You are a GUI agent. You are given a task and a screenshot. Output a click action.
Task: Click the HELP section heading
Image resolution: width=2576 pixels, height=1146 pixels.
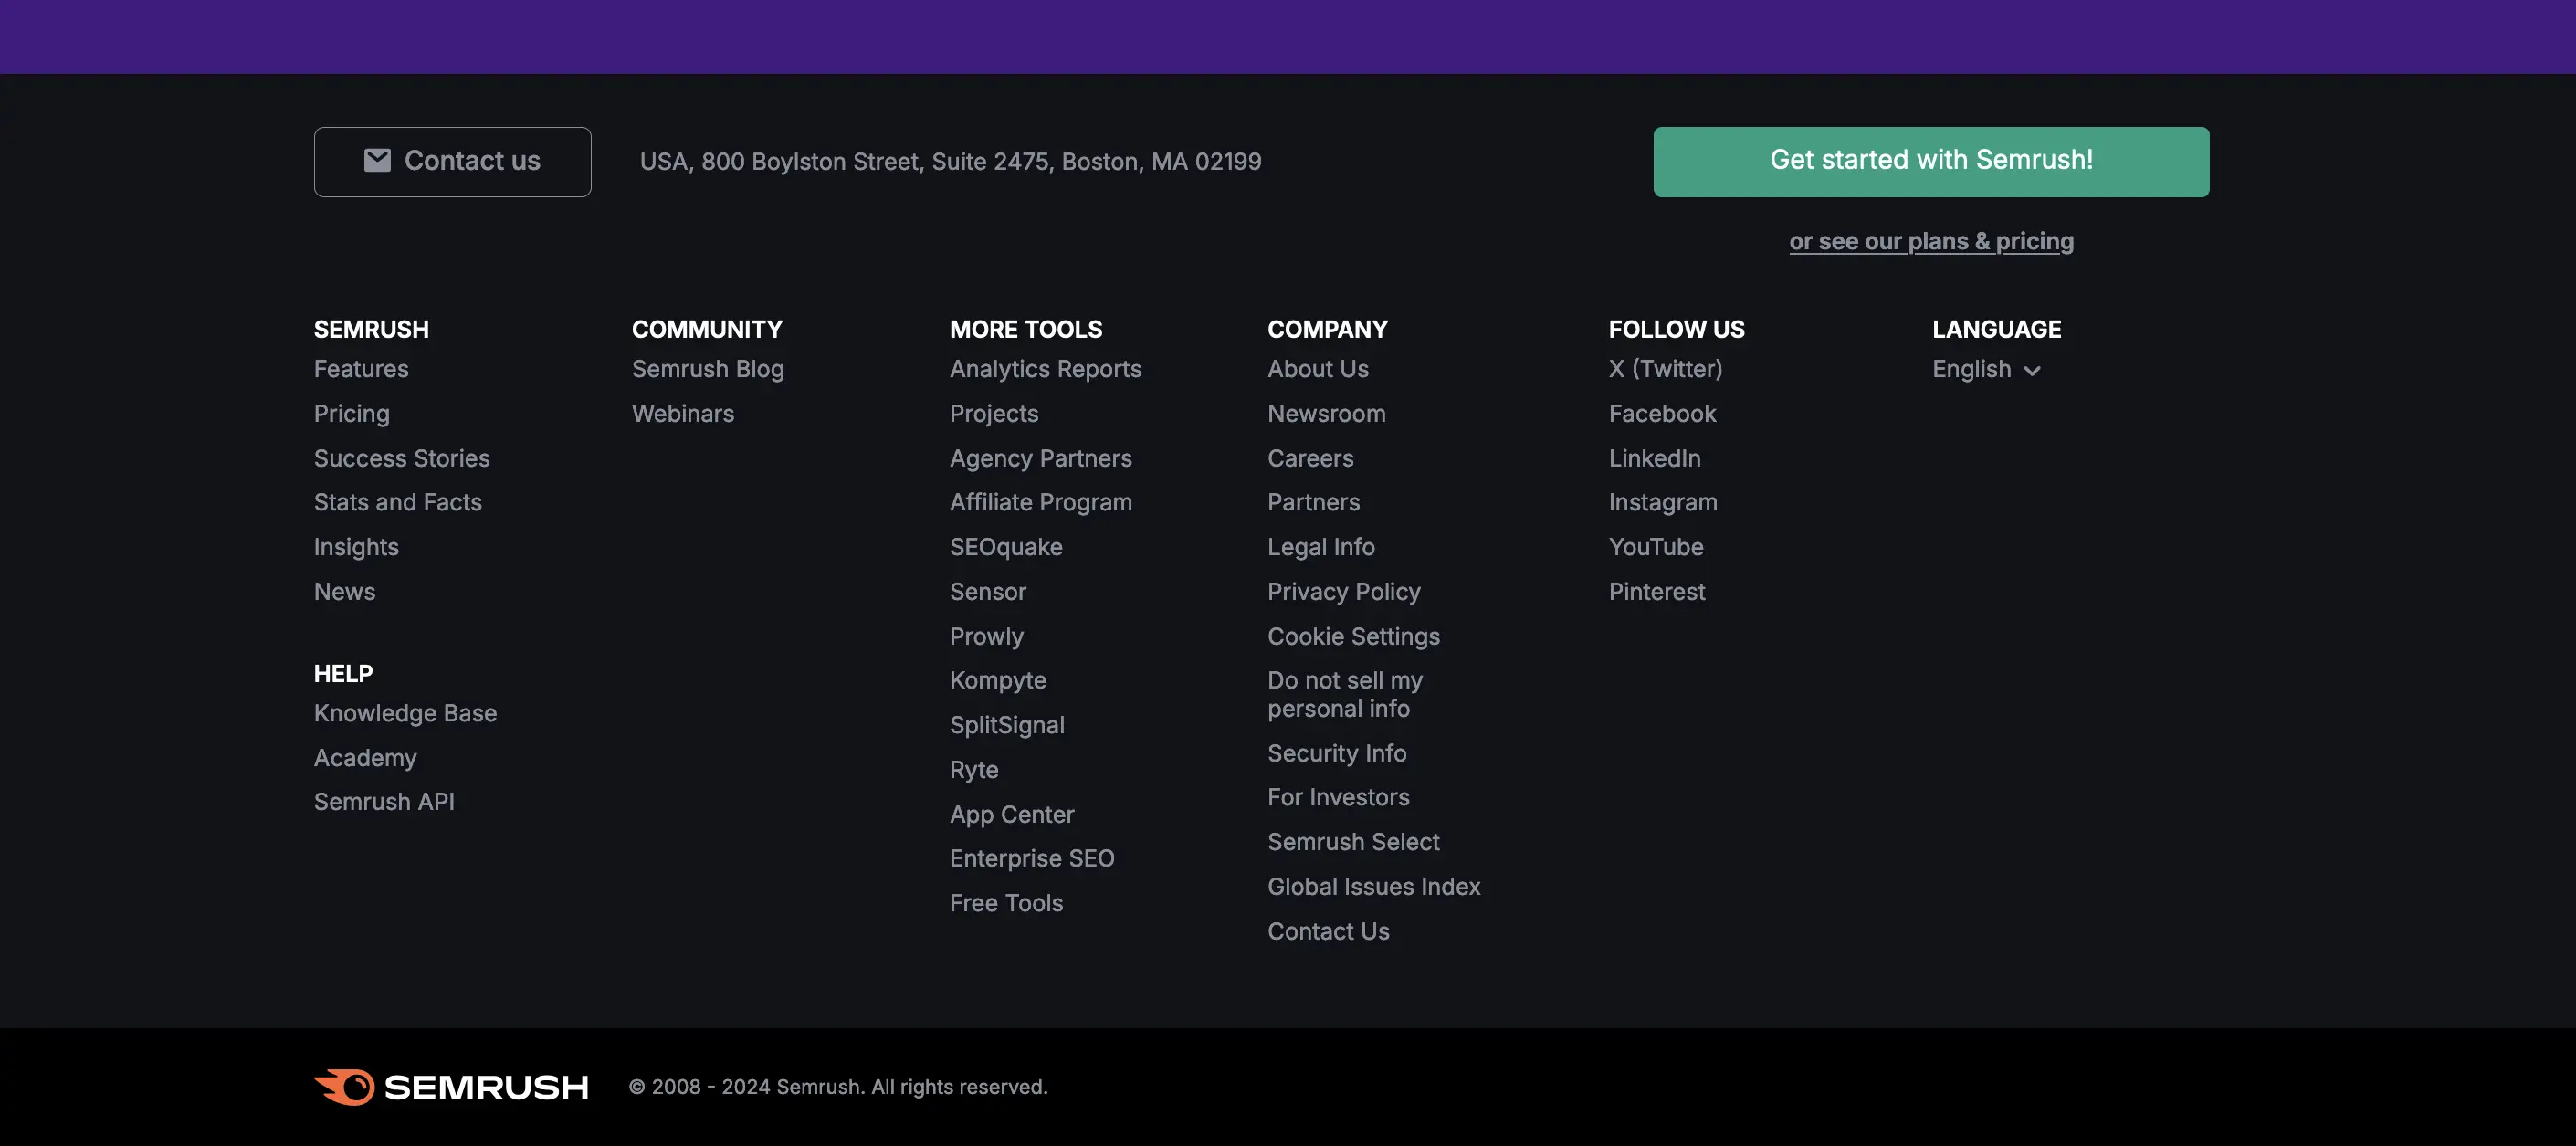[343, 674]
